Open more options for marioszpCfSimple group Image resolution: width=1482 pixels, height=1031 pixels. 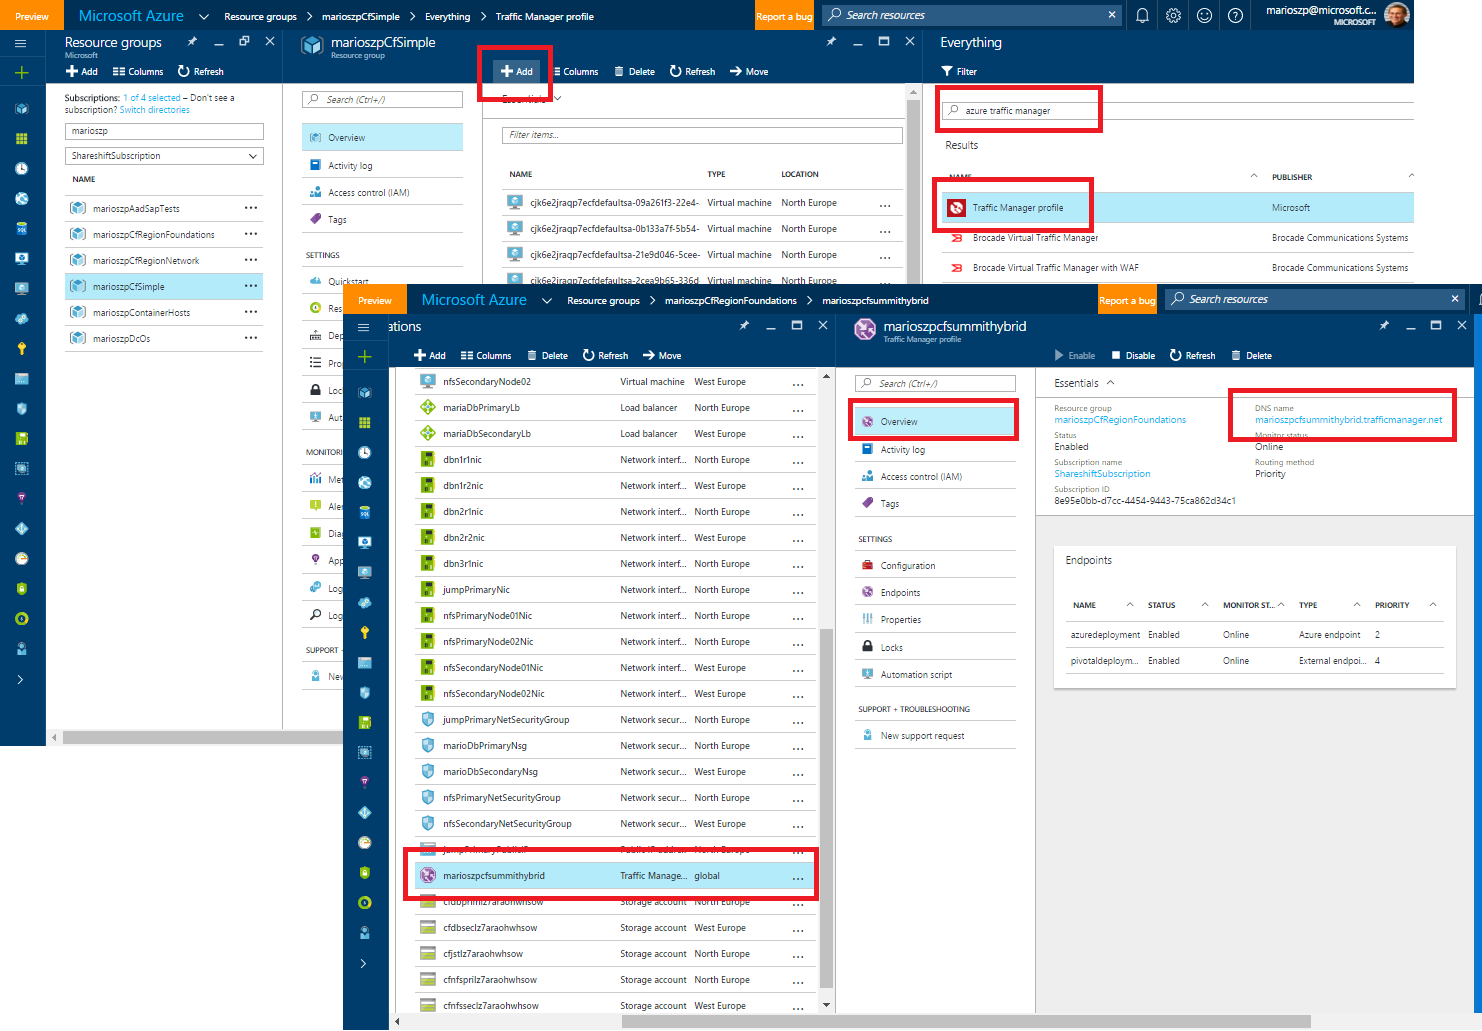click(x=251, y=286)
